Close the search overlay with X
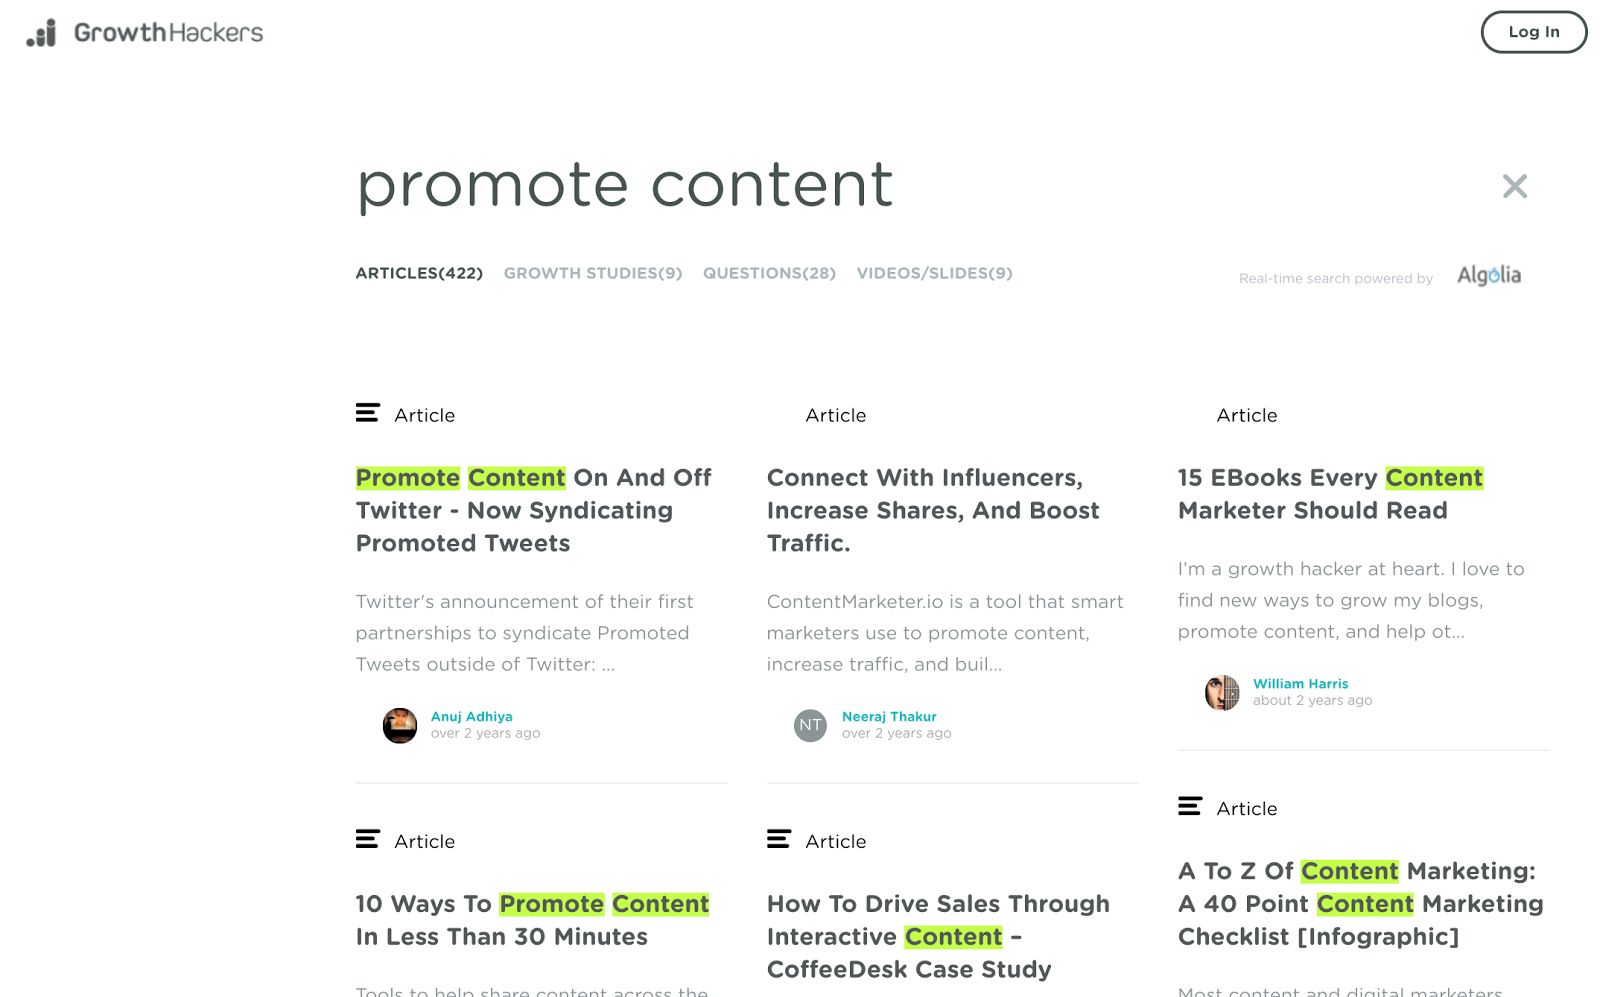 coord(1514,186)
